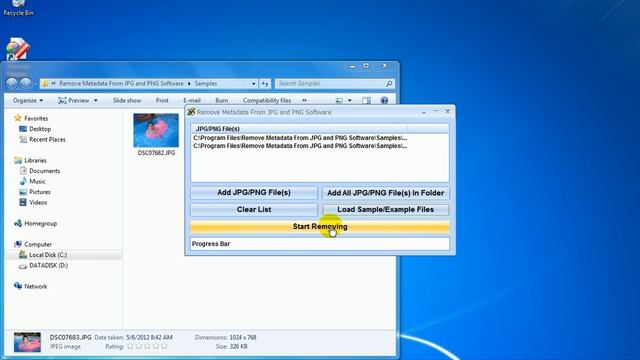Click the Remove Metadata app title icon
Screen dimensions: 640x360
click(x=191, y=112)
